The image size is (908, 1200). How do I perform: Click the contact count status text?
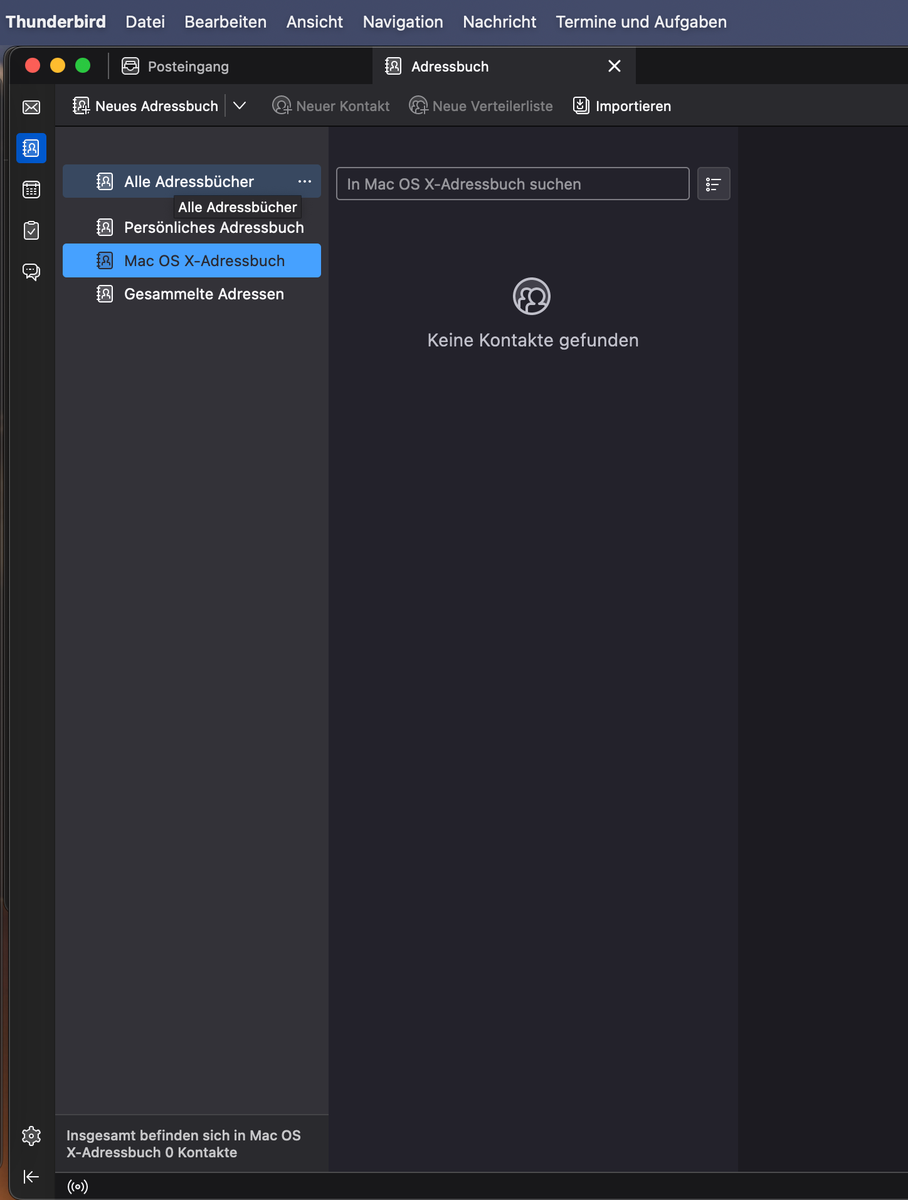point(184,1144)
